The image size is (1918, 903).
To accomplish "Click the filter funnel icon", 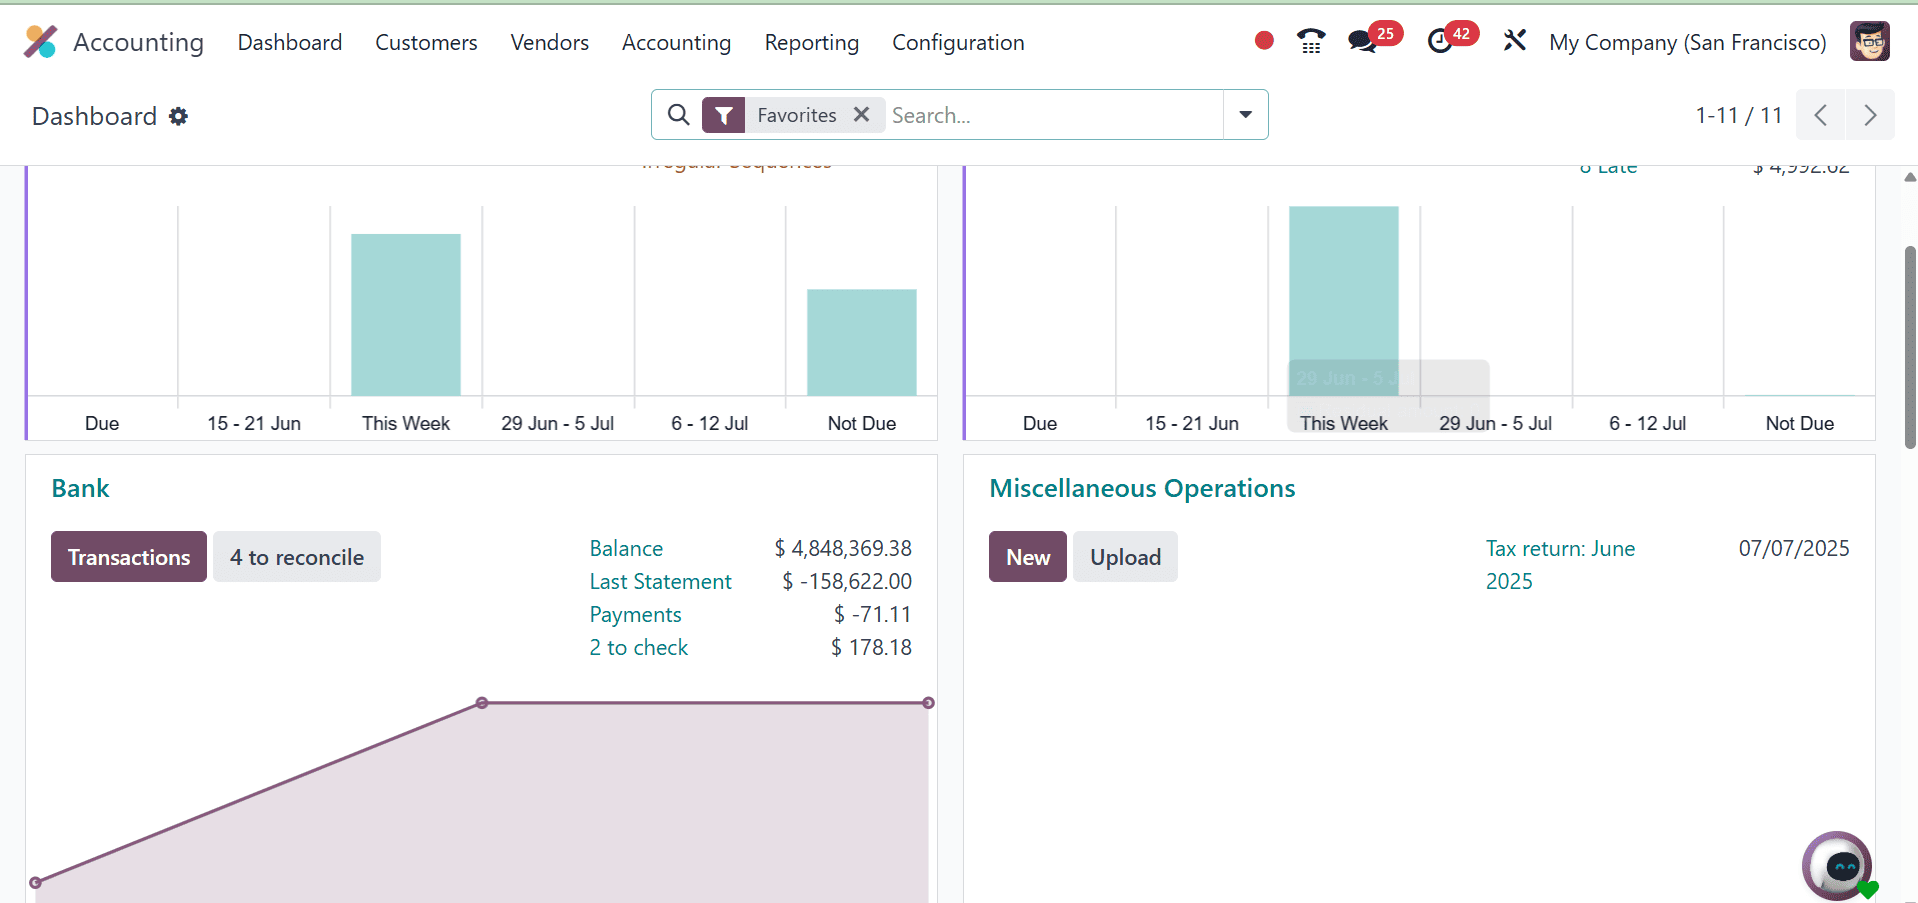I will [x=723, y=115].
